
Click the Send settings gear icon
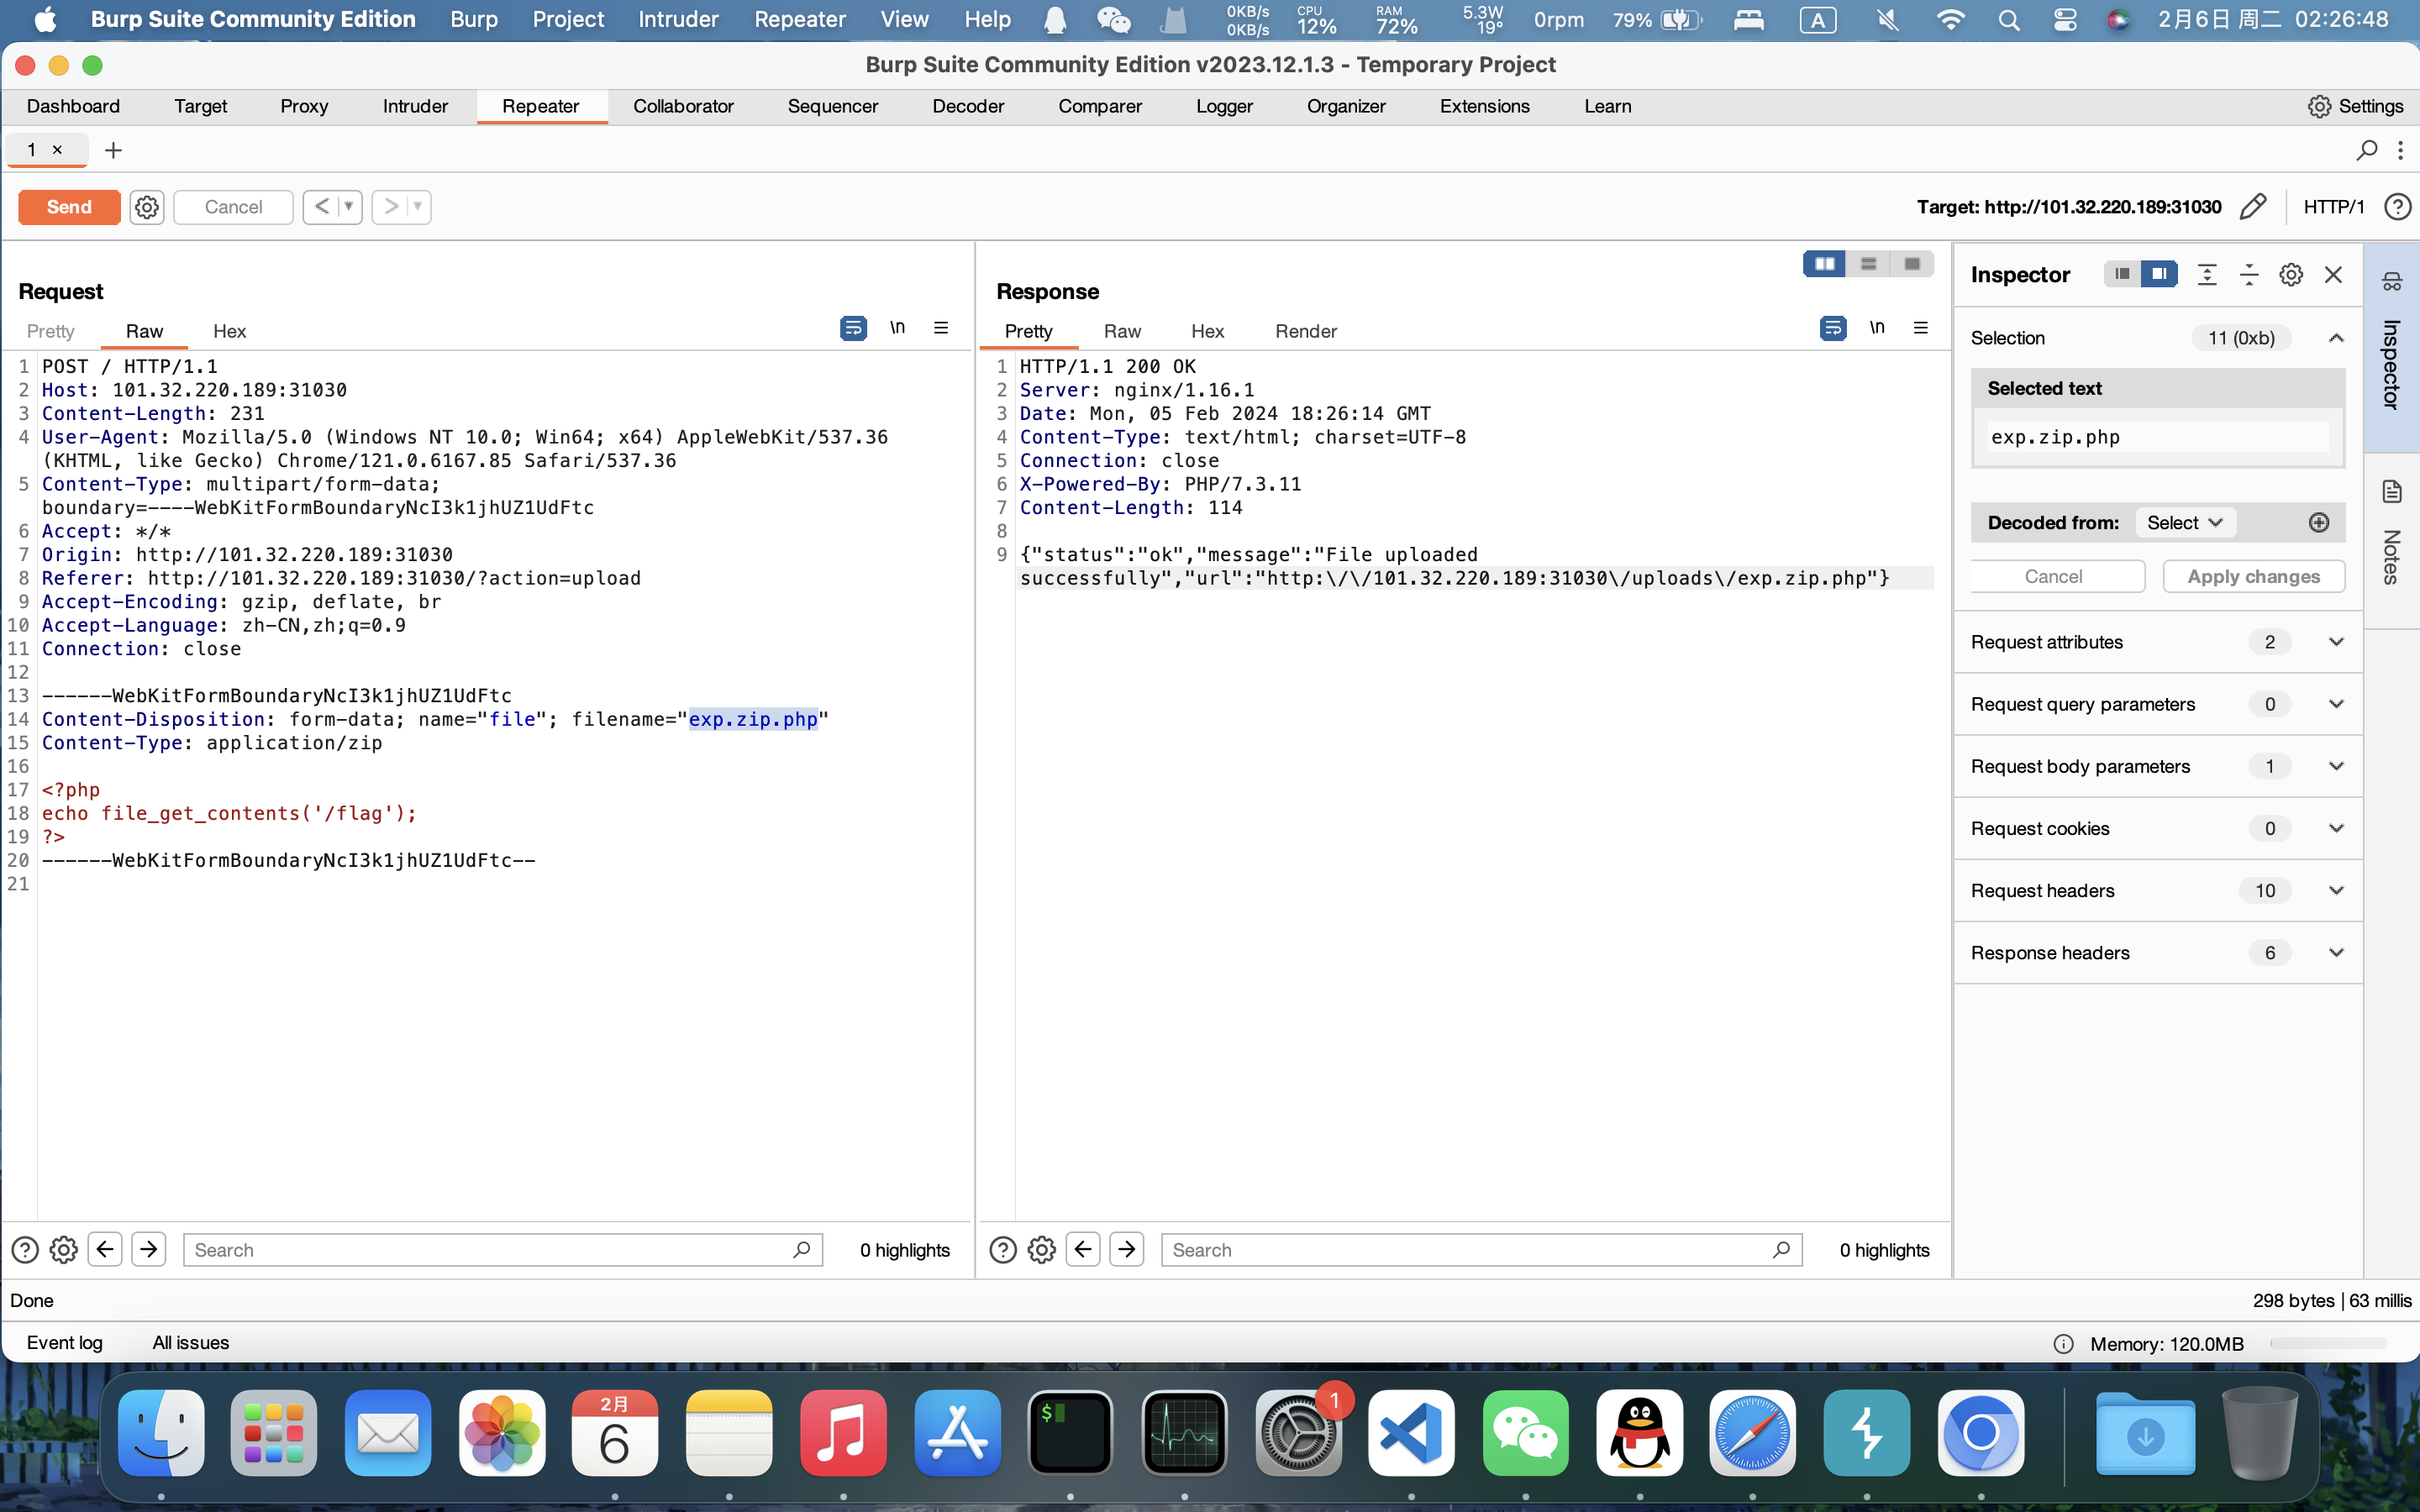147,207
